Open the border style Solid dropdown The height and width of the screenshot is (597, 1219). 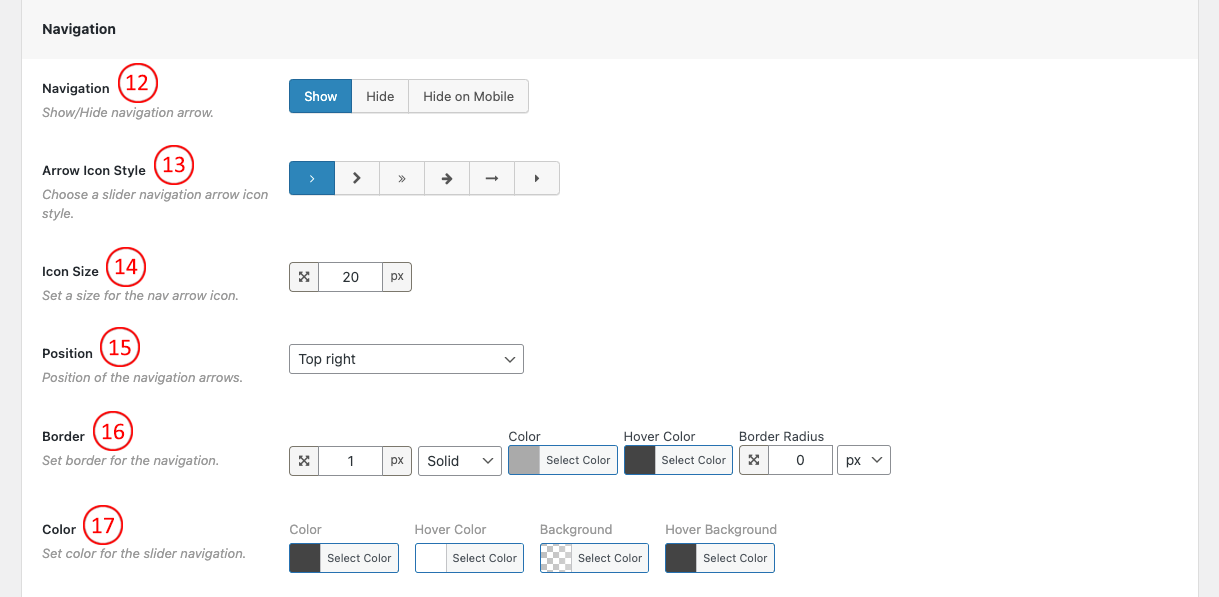point(460,460)
